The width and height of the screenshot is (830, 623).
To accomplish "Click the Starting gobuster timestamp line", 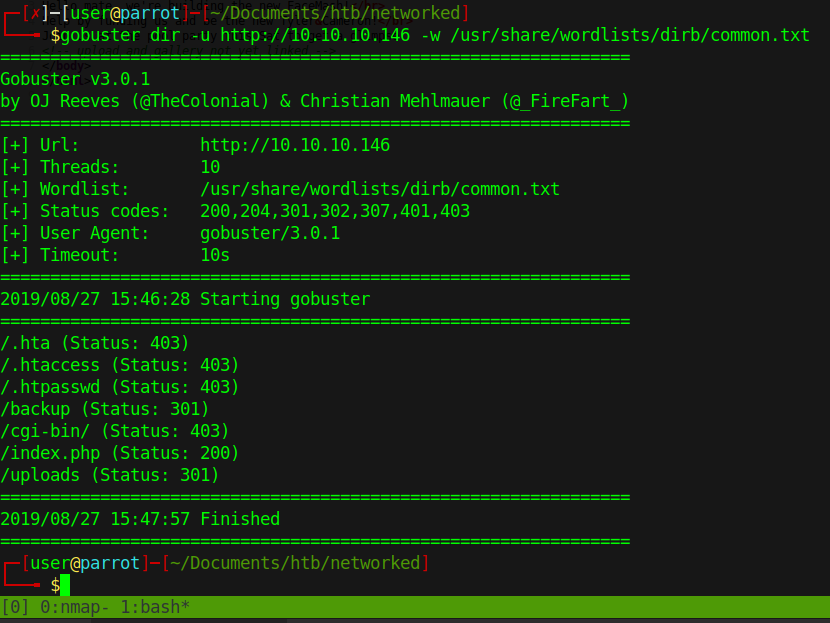I will coord(185,299).
